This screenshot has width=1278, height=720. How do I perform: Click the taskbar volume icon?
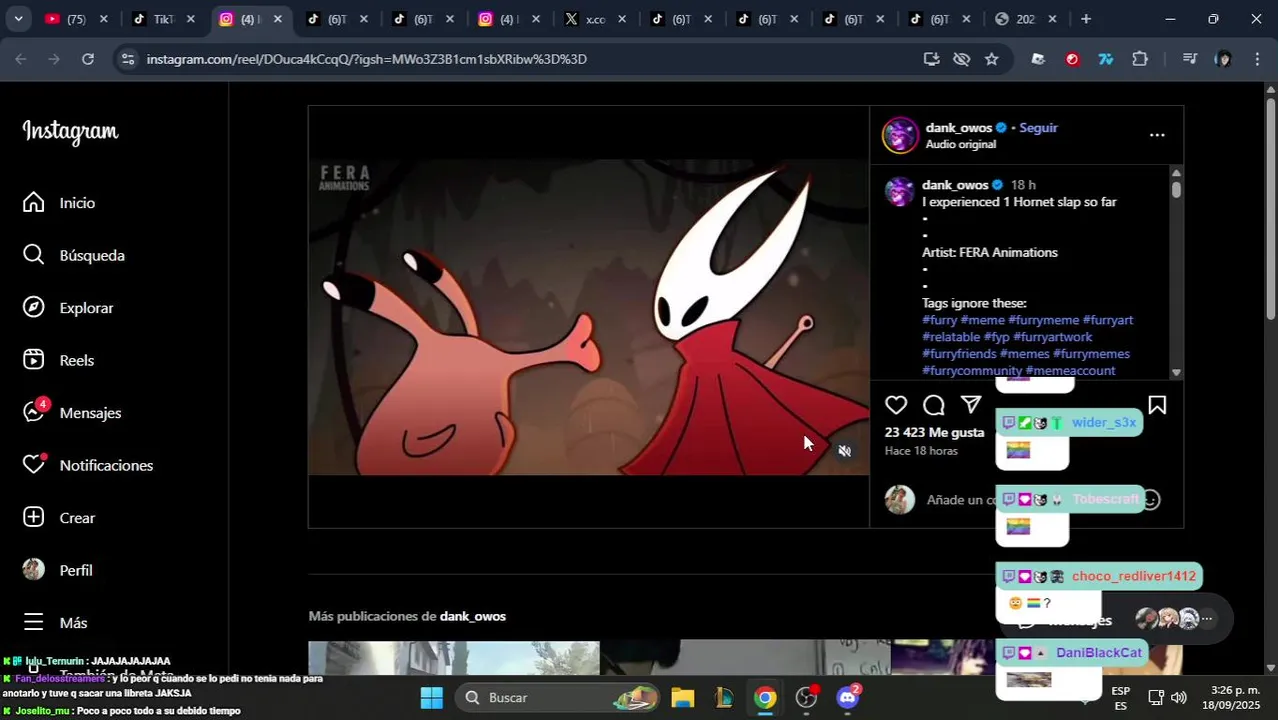coord(1179,697)
